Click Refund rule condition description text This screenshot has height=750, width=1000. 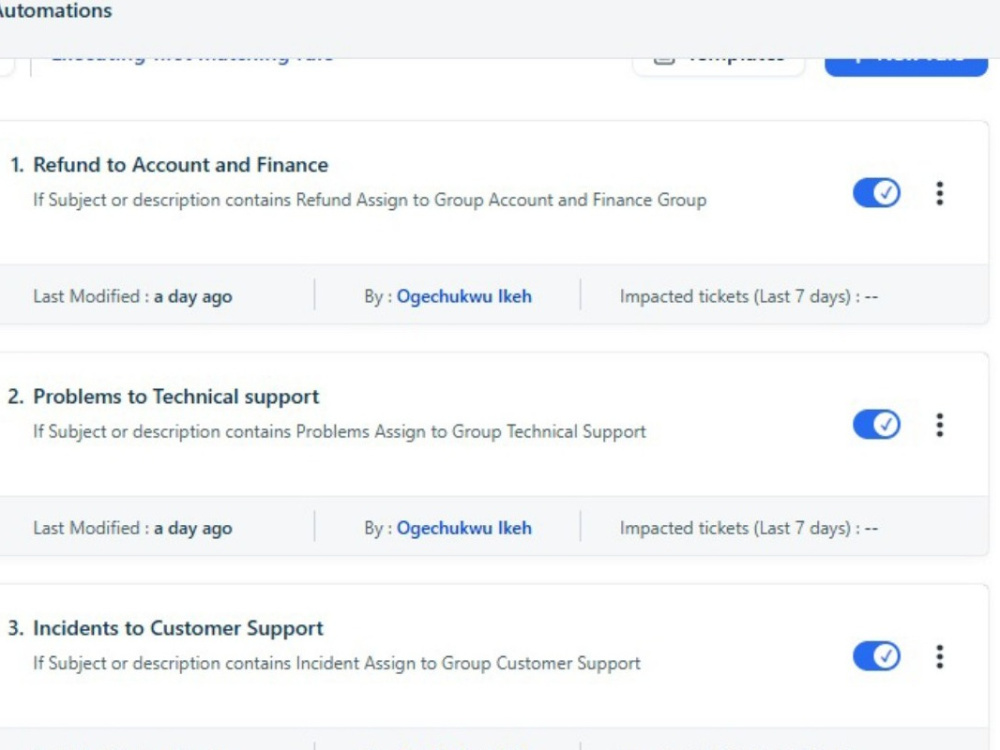[x=370, y=200]
